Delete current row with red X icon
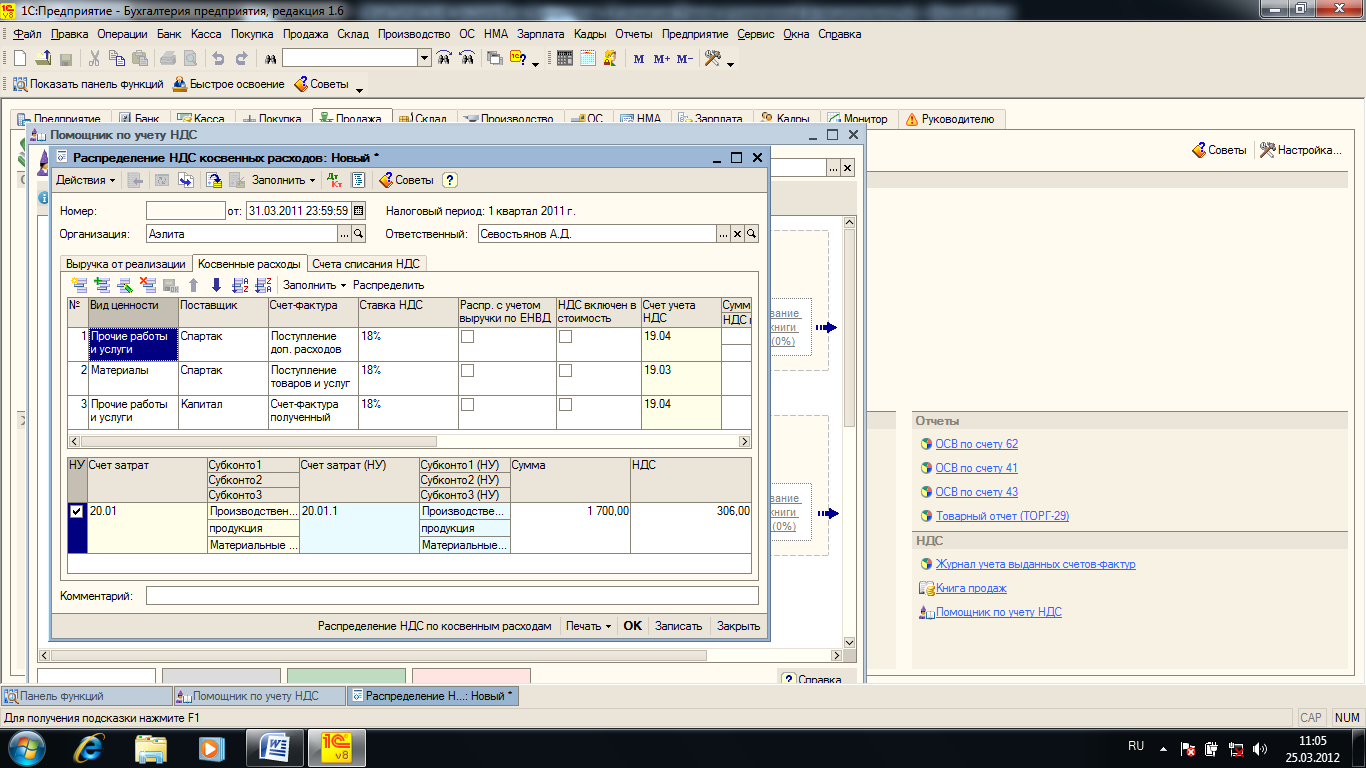Image resolution: width=1366 pixels, height=768 pixels. click(x=148, y=285)
